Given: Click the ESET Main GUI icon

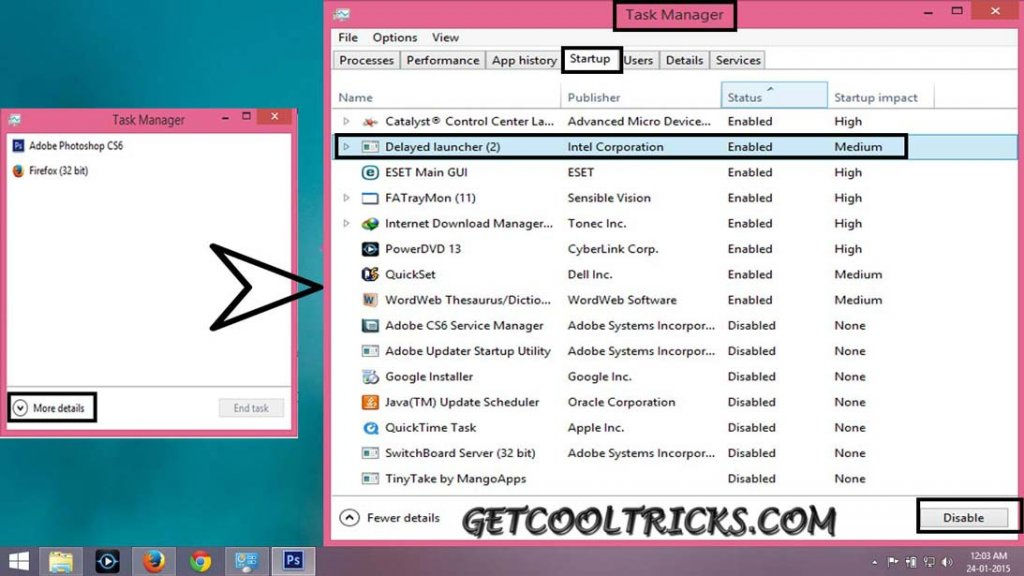Looking at the screenshot, I should coord(370,172).
